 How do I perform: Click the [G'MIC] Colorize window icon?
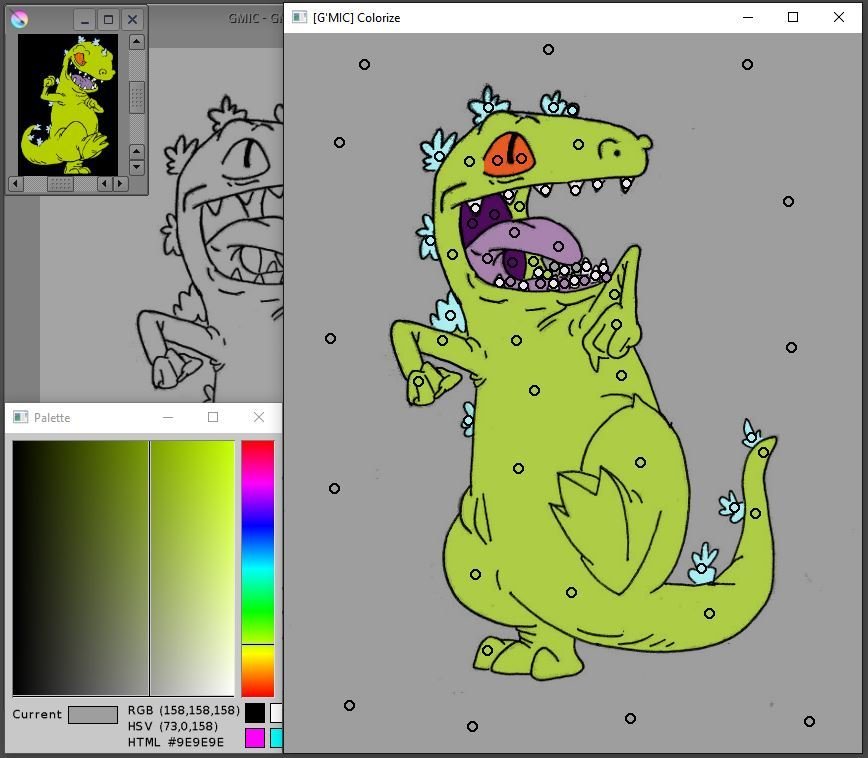pos(299,17)
